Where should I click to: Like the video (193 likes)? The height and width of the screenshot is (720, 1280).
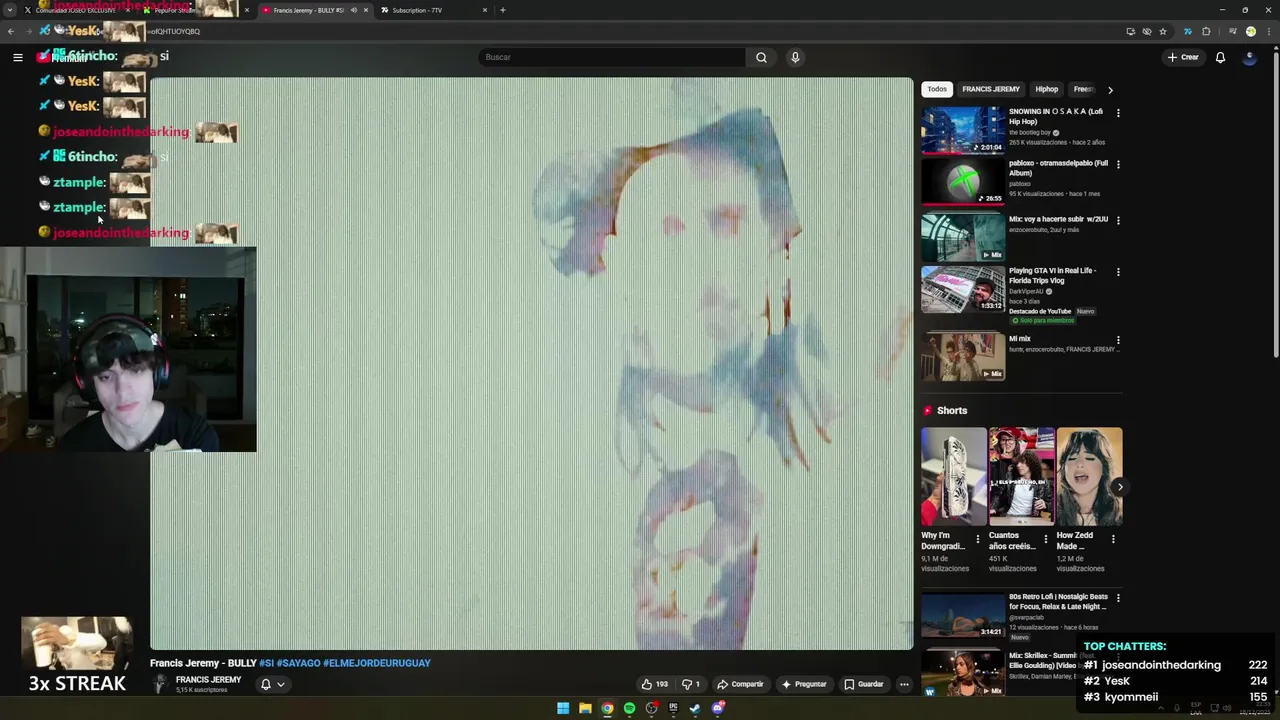coord(655,684)
